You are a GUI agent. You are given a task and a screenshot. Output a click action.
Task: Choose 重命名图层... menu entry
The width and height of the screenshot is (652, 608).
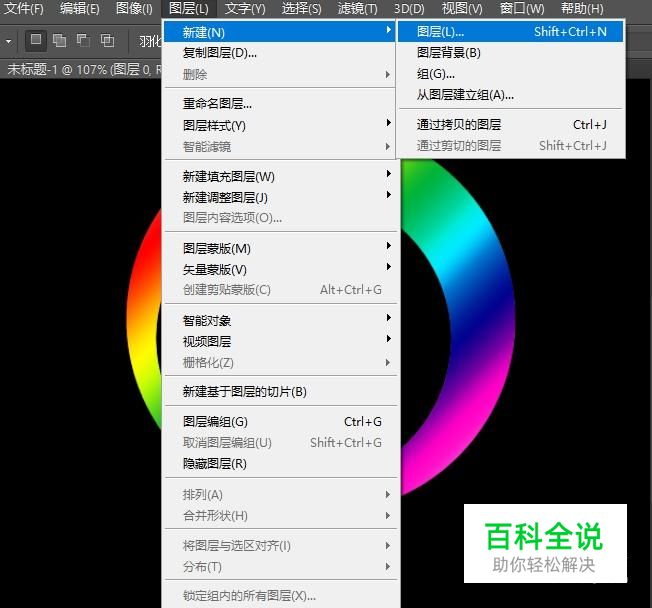[x=279, y=104]
